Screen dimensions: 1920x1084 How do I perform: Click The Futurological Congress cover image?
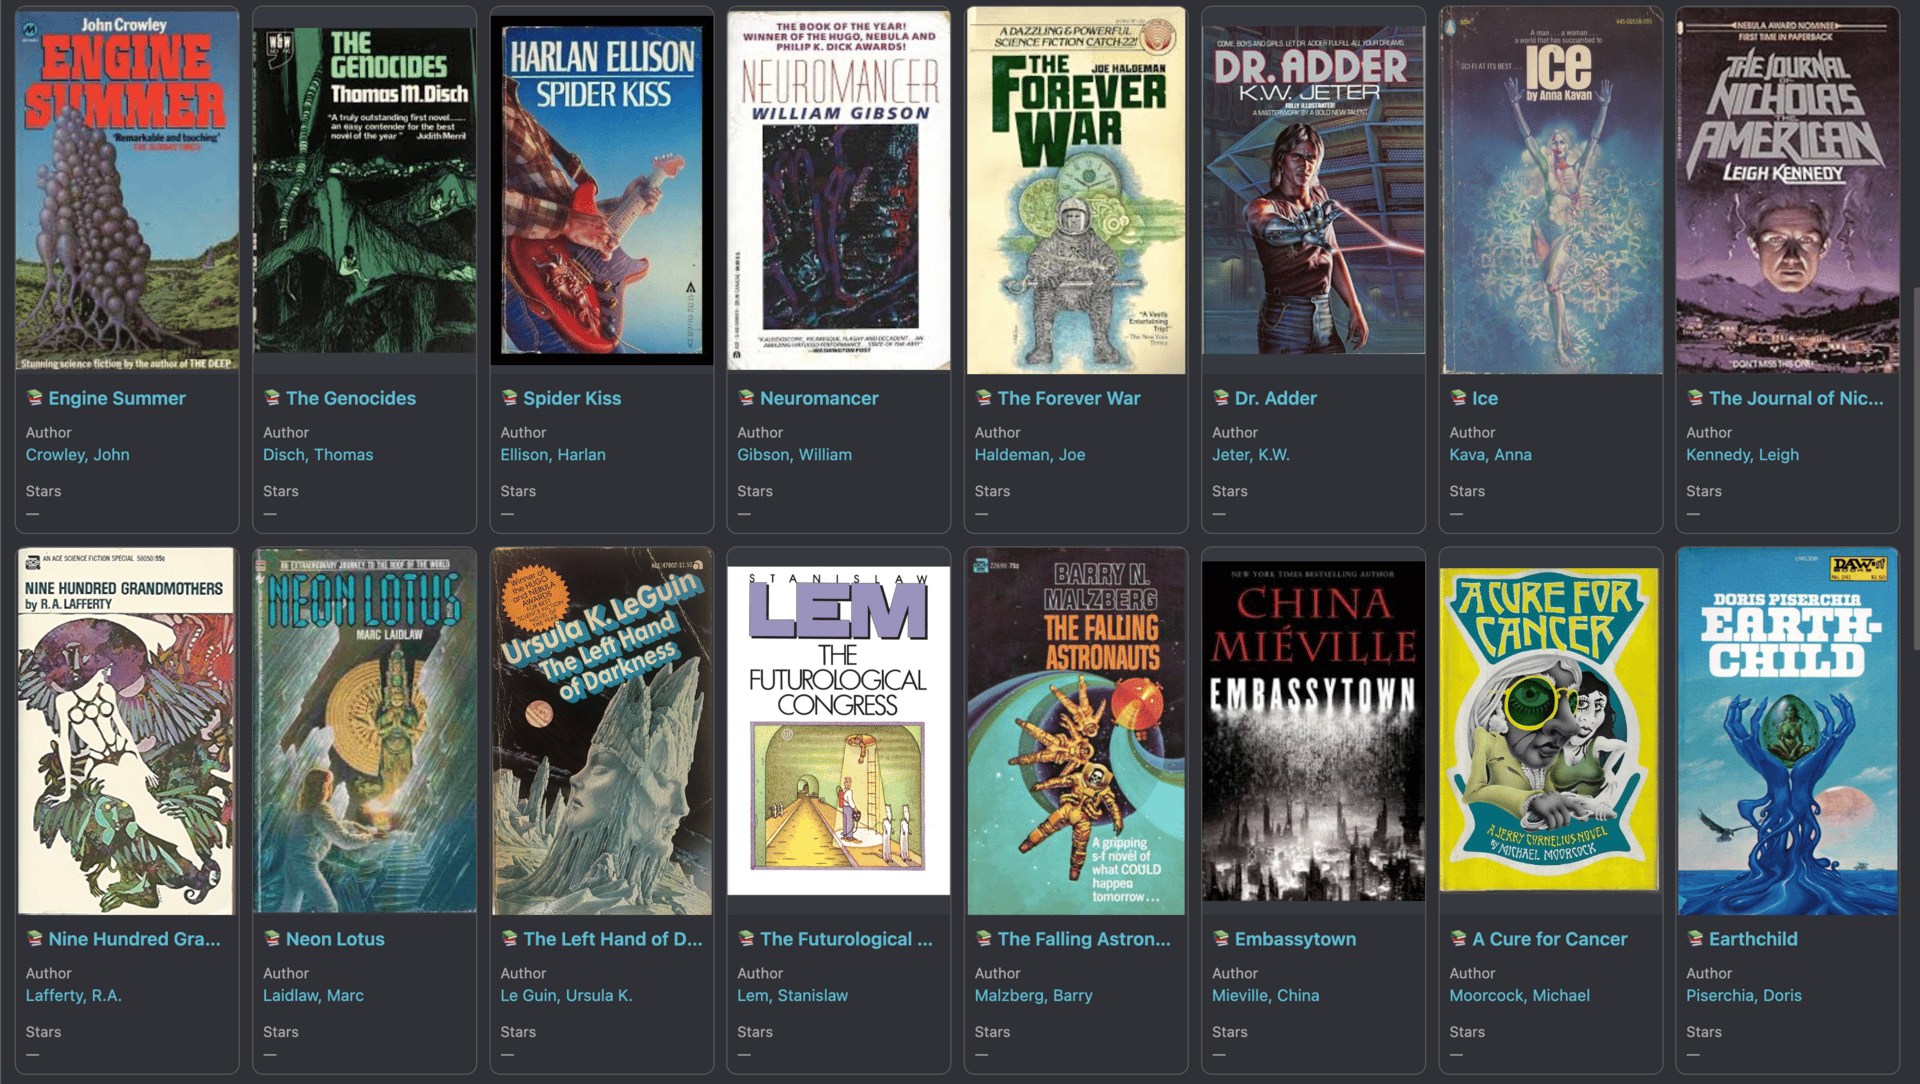[838, 731]
